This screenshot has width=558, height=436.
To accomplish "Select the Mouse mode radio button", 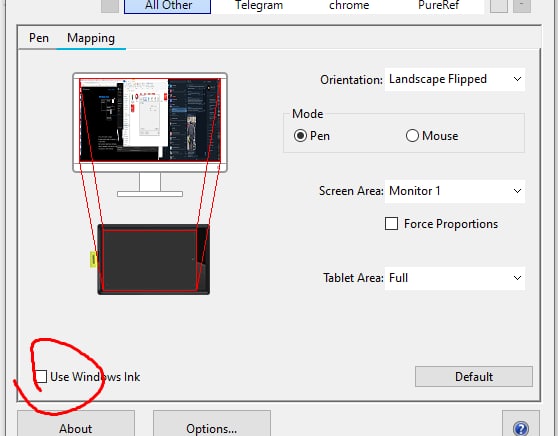I will [412, 136].
